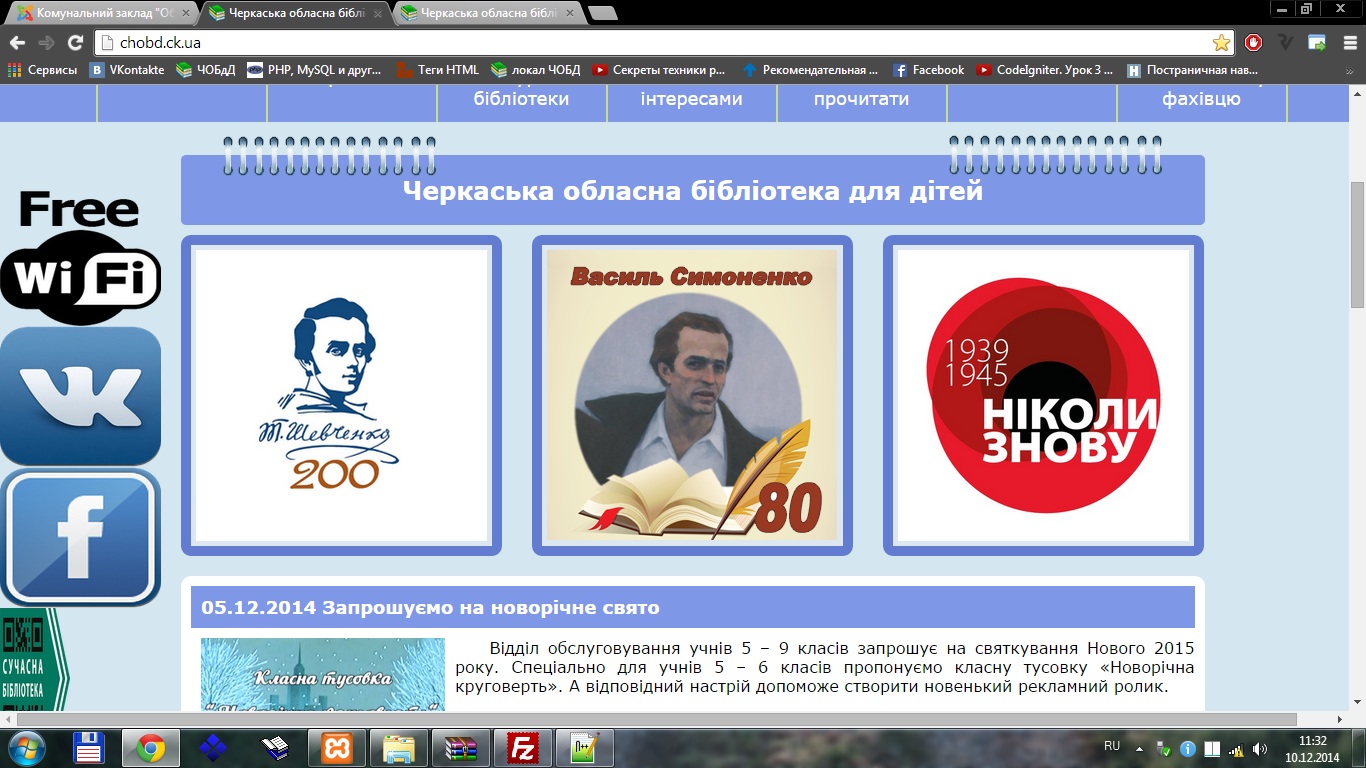Switch to the first tab "Комунальний заклад"
Image resolution: width=1366 pixels, height=768 pixels.
(98, 14)
